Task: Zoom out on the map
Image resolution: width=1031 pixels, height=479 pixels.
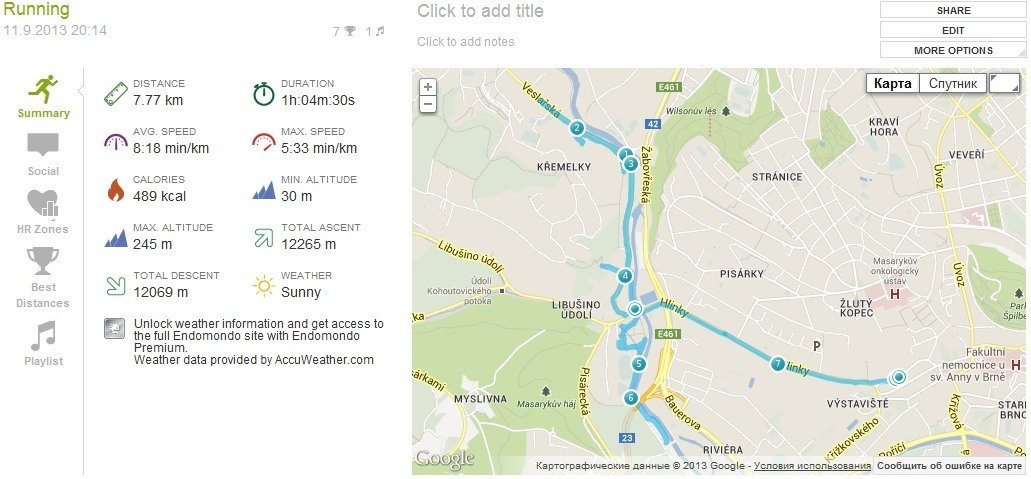Action: [428, 103]
